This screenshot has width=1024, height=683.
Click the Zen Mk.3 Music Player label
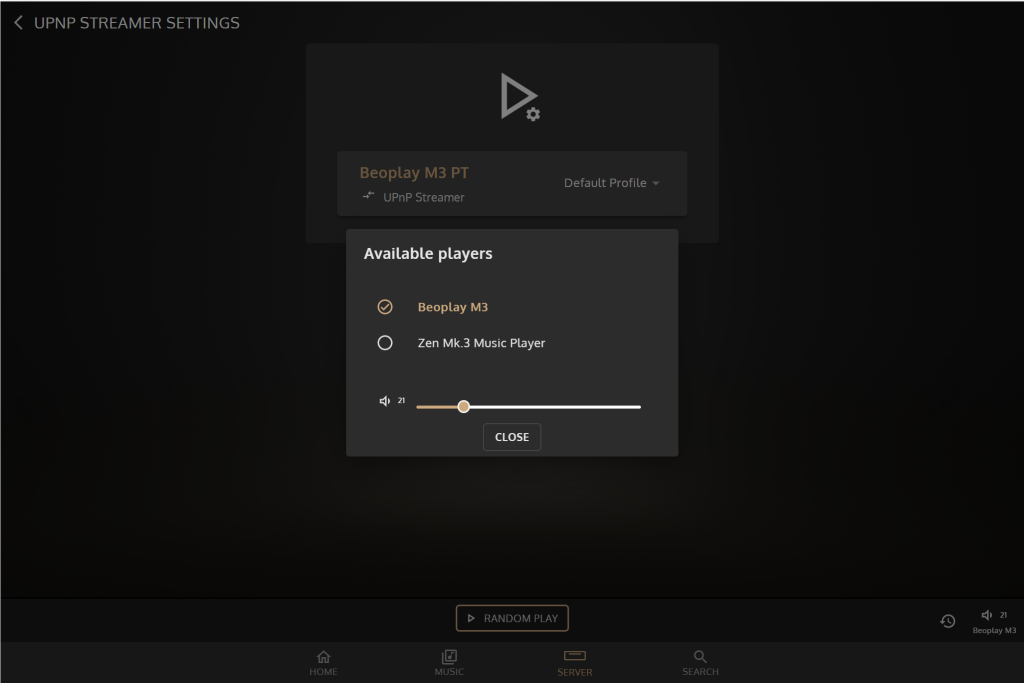point(481,343)
